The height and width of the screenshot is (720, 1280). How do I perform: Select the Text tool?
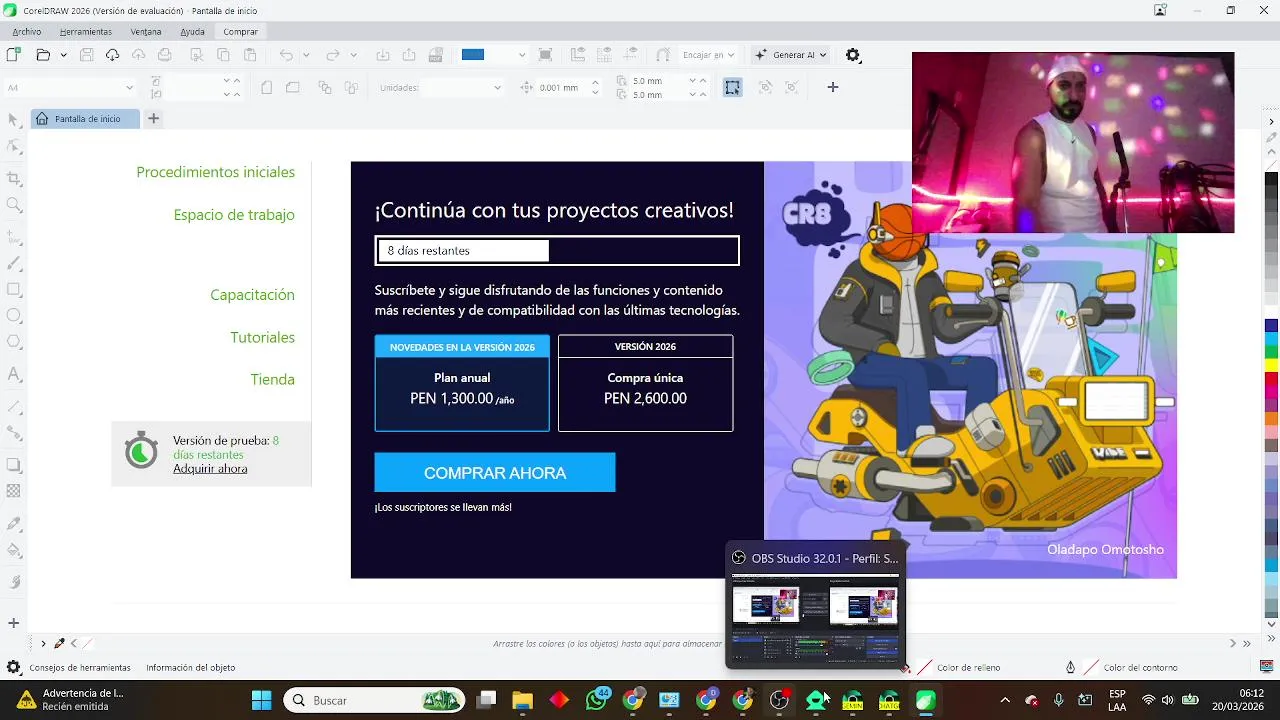14,375
